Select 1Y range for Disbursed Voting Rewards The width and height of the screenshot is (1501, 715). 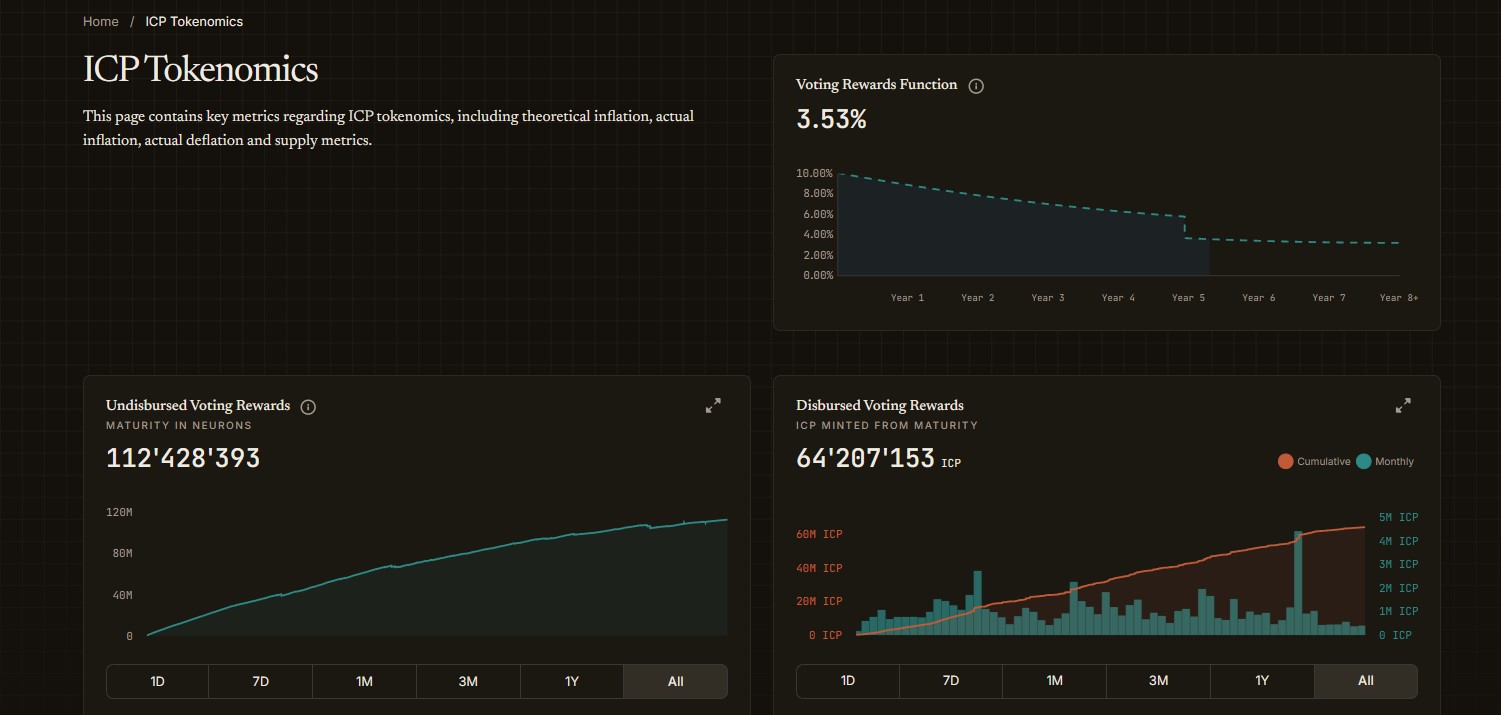point(1262,681)
